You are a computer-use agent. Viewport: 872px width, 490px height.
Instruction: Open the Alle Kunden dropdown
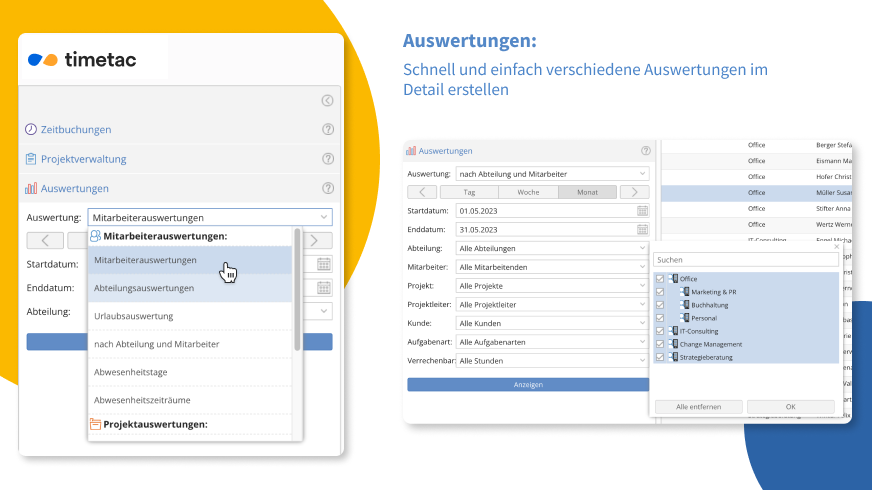[x=552, y=323]
